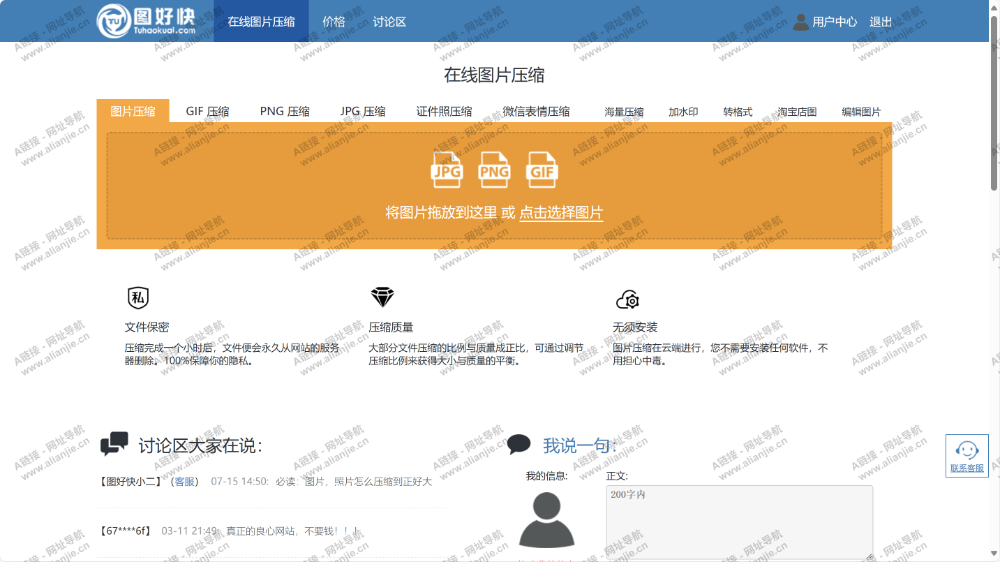
Task: Switch to the PNG 压缩 tab
Action: pos(284,112)
